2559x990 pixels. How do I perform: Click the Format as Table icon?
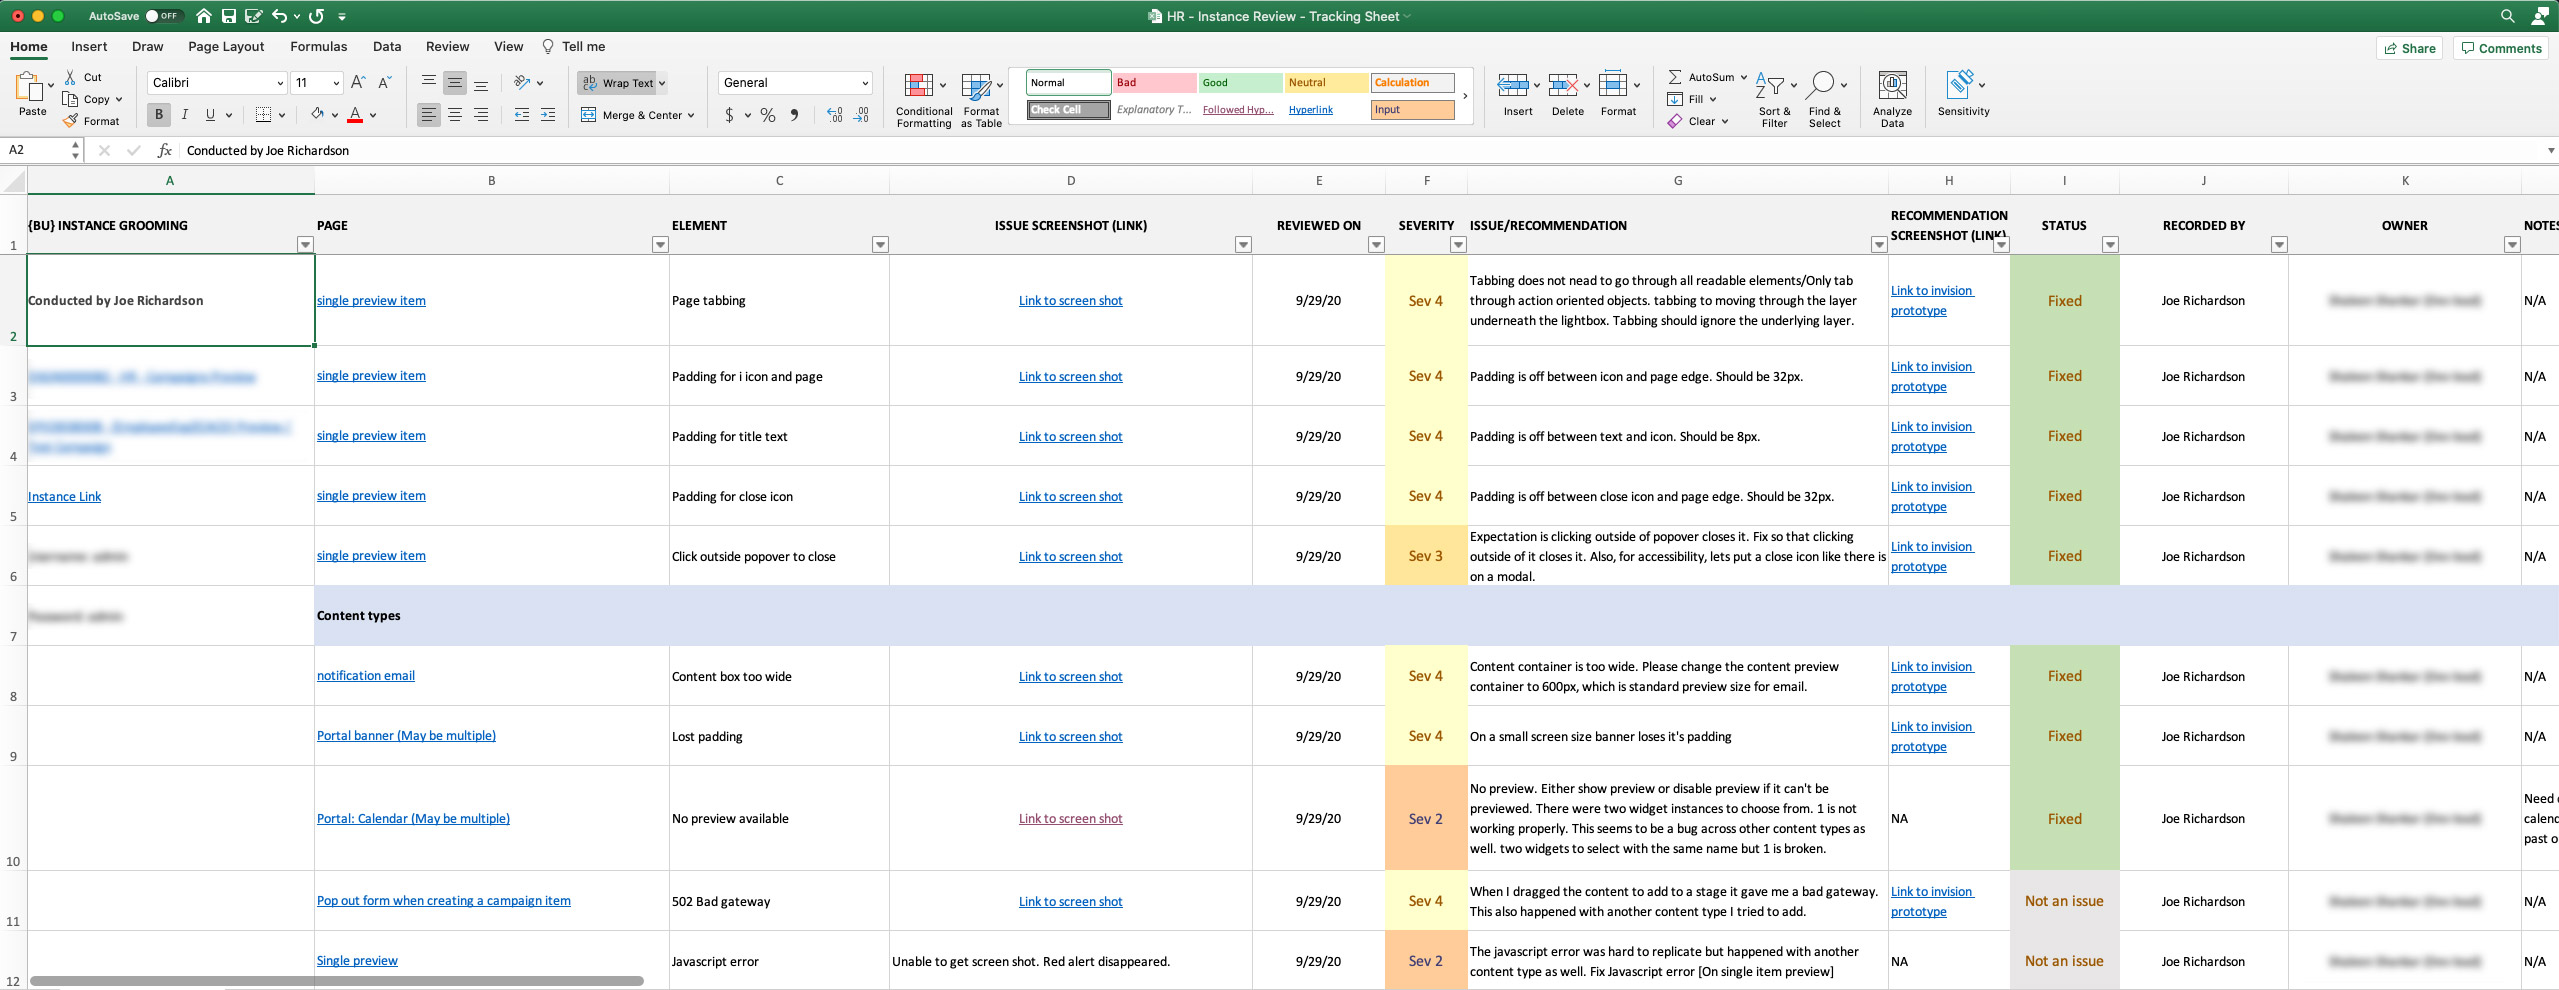(976, 86)
